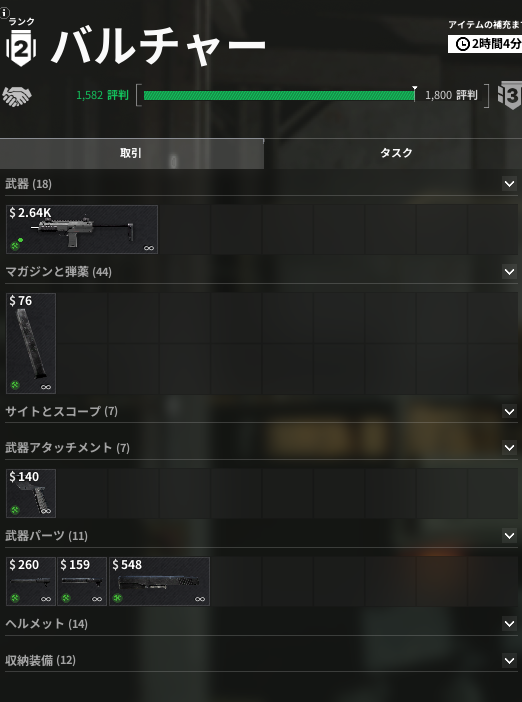522x702 pixels.
Task: Select the $2.64K submachine gun item
Action: pos(82,229)
